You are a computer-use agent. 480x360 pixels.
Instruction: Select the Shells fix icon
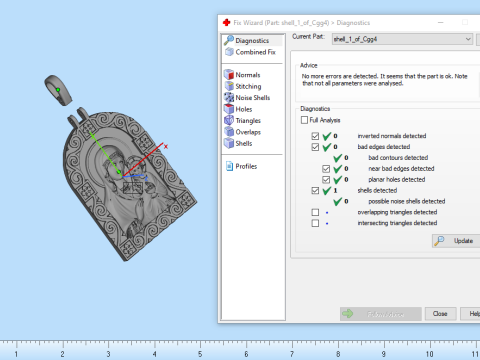point(229,143)
